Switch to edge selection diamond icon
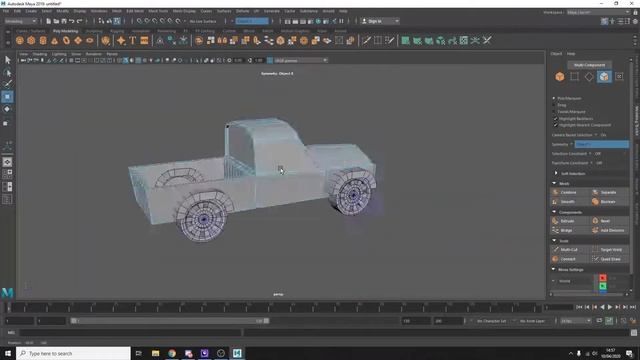This screenshot has height=360, width=640. click(589, 76)
